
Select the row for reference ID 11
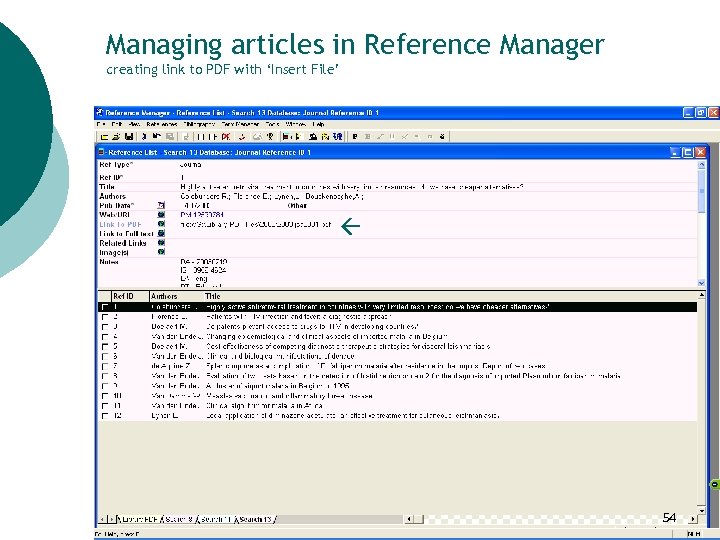tap(398, 405)
